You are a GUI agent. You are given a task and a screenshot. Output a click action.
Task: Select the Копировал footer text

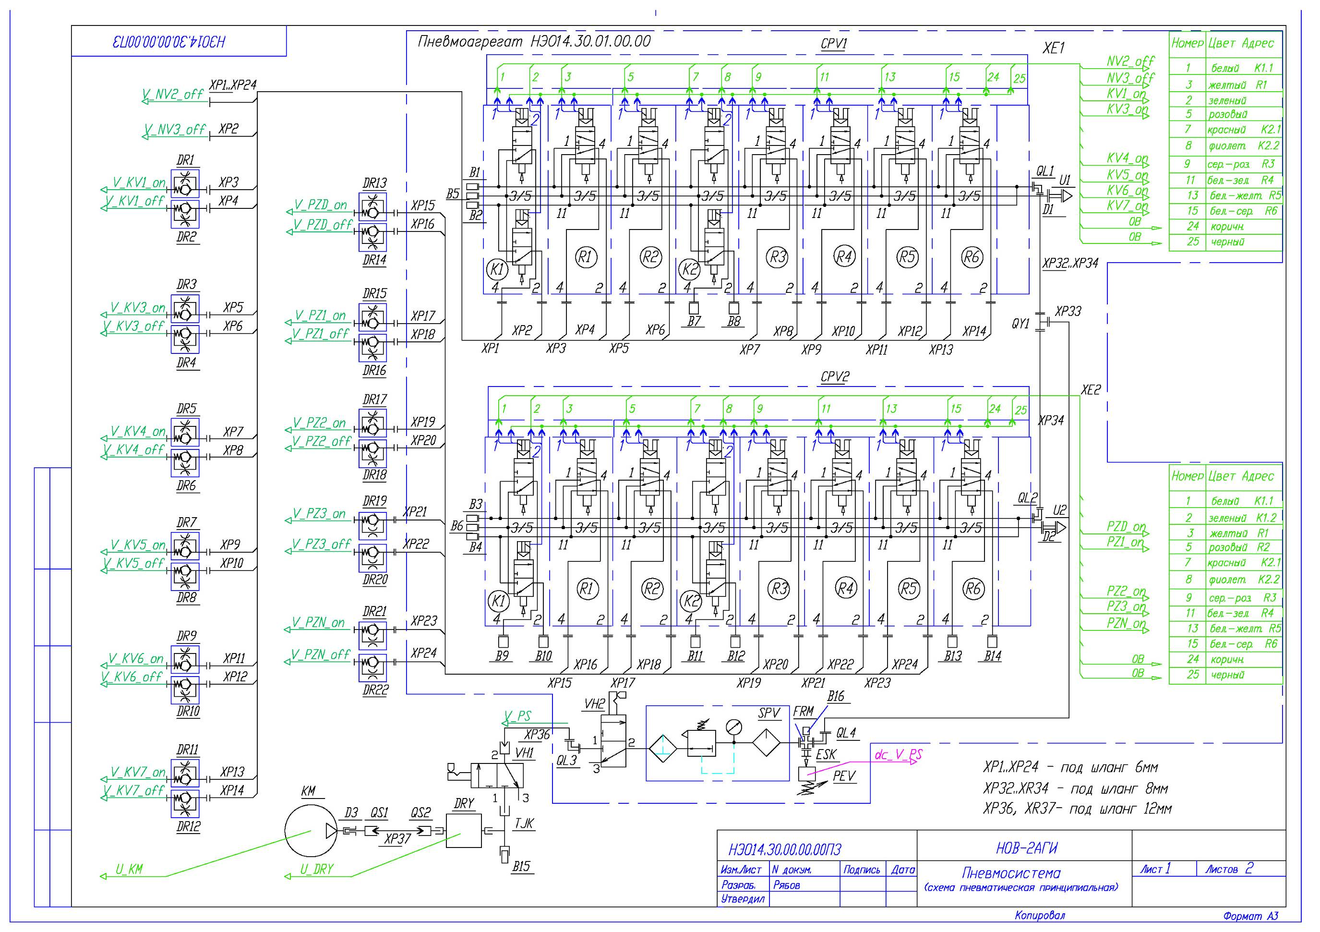(x=1040, y=915)
